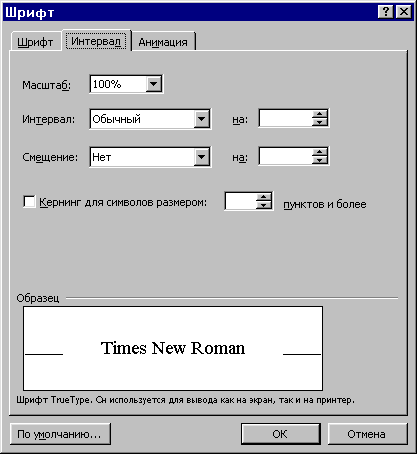Decrease Интервал value with down arrow
This screenshot has width=417, height=454.
(x=320, y=122)
